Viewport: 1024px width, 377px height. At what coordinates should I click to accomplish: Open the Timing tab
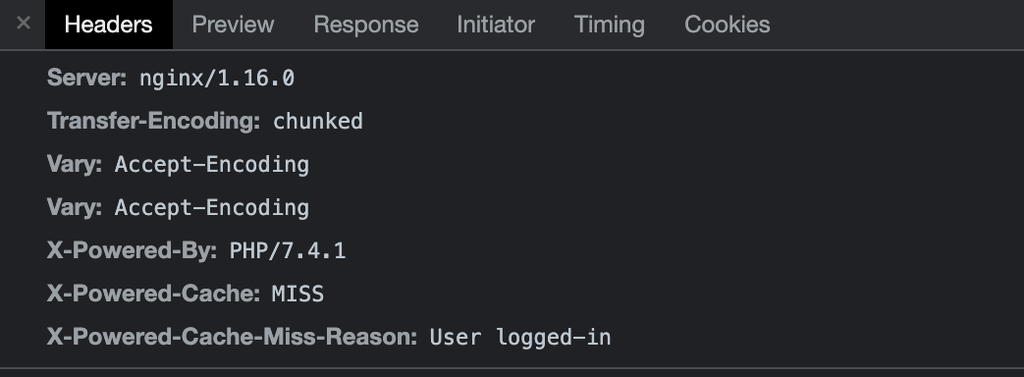click(x=609, y=25)
